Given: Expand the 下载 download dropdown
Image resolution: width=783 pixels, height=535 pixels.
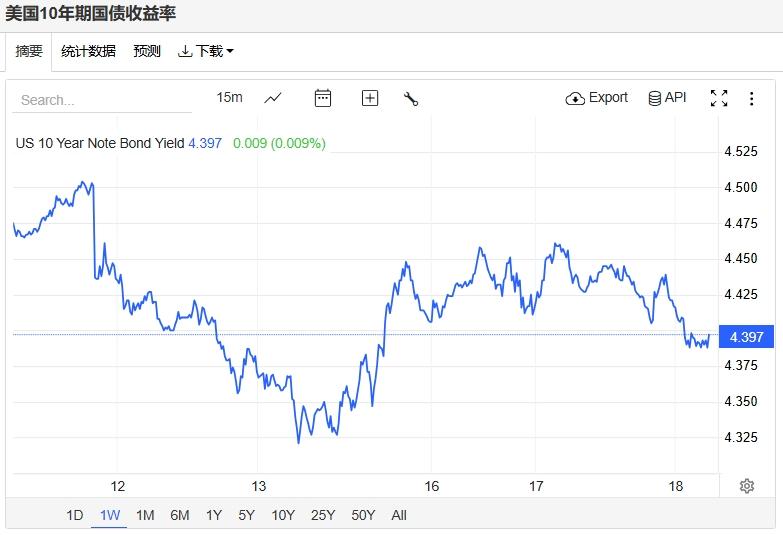Looking at the screenshot, I should point(206,51).
